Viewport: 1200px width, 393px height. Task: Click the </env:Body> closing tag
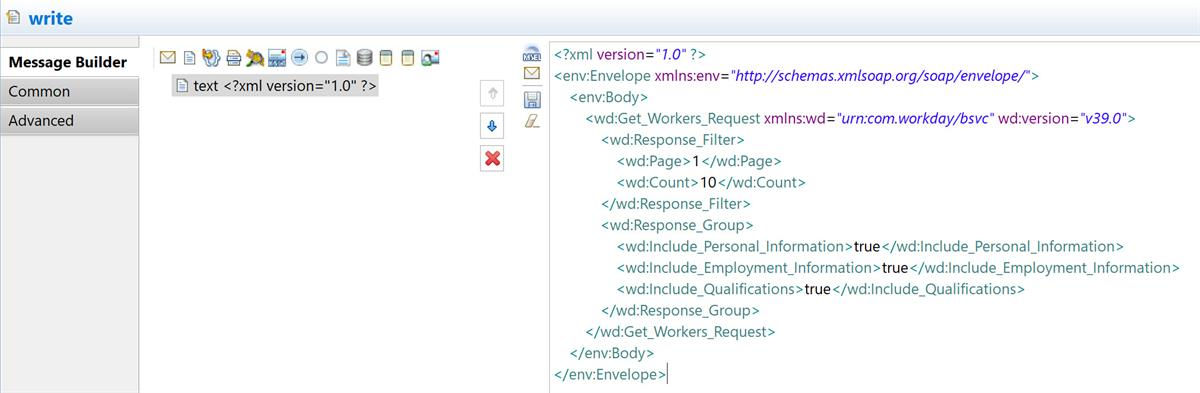pyautogui.click(x=612, y=353)
